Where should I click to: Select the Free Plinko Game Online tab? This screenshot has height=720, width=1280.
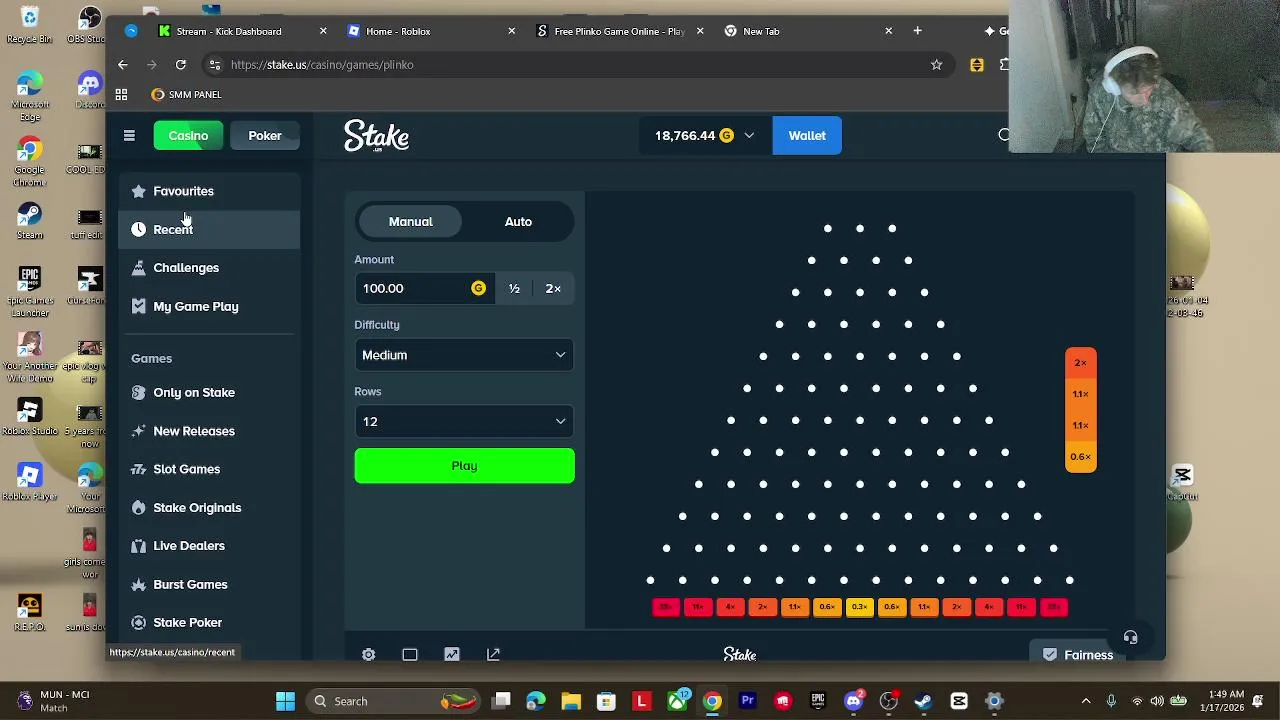pos(619,31)
